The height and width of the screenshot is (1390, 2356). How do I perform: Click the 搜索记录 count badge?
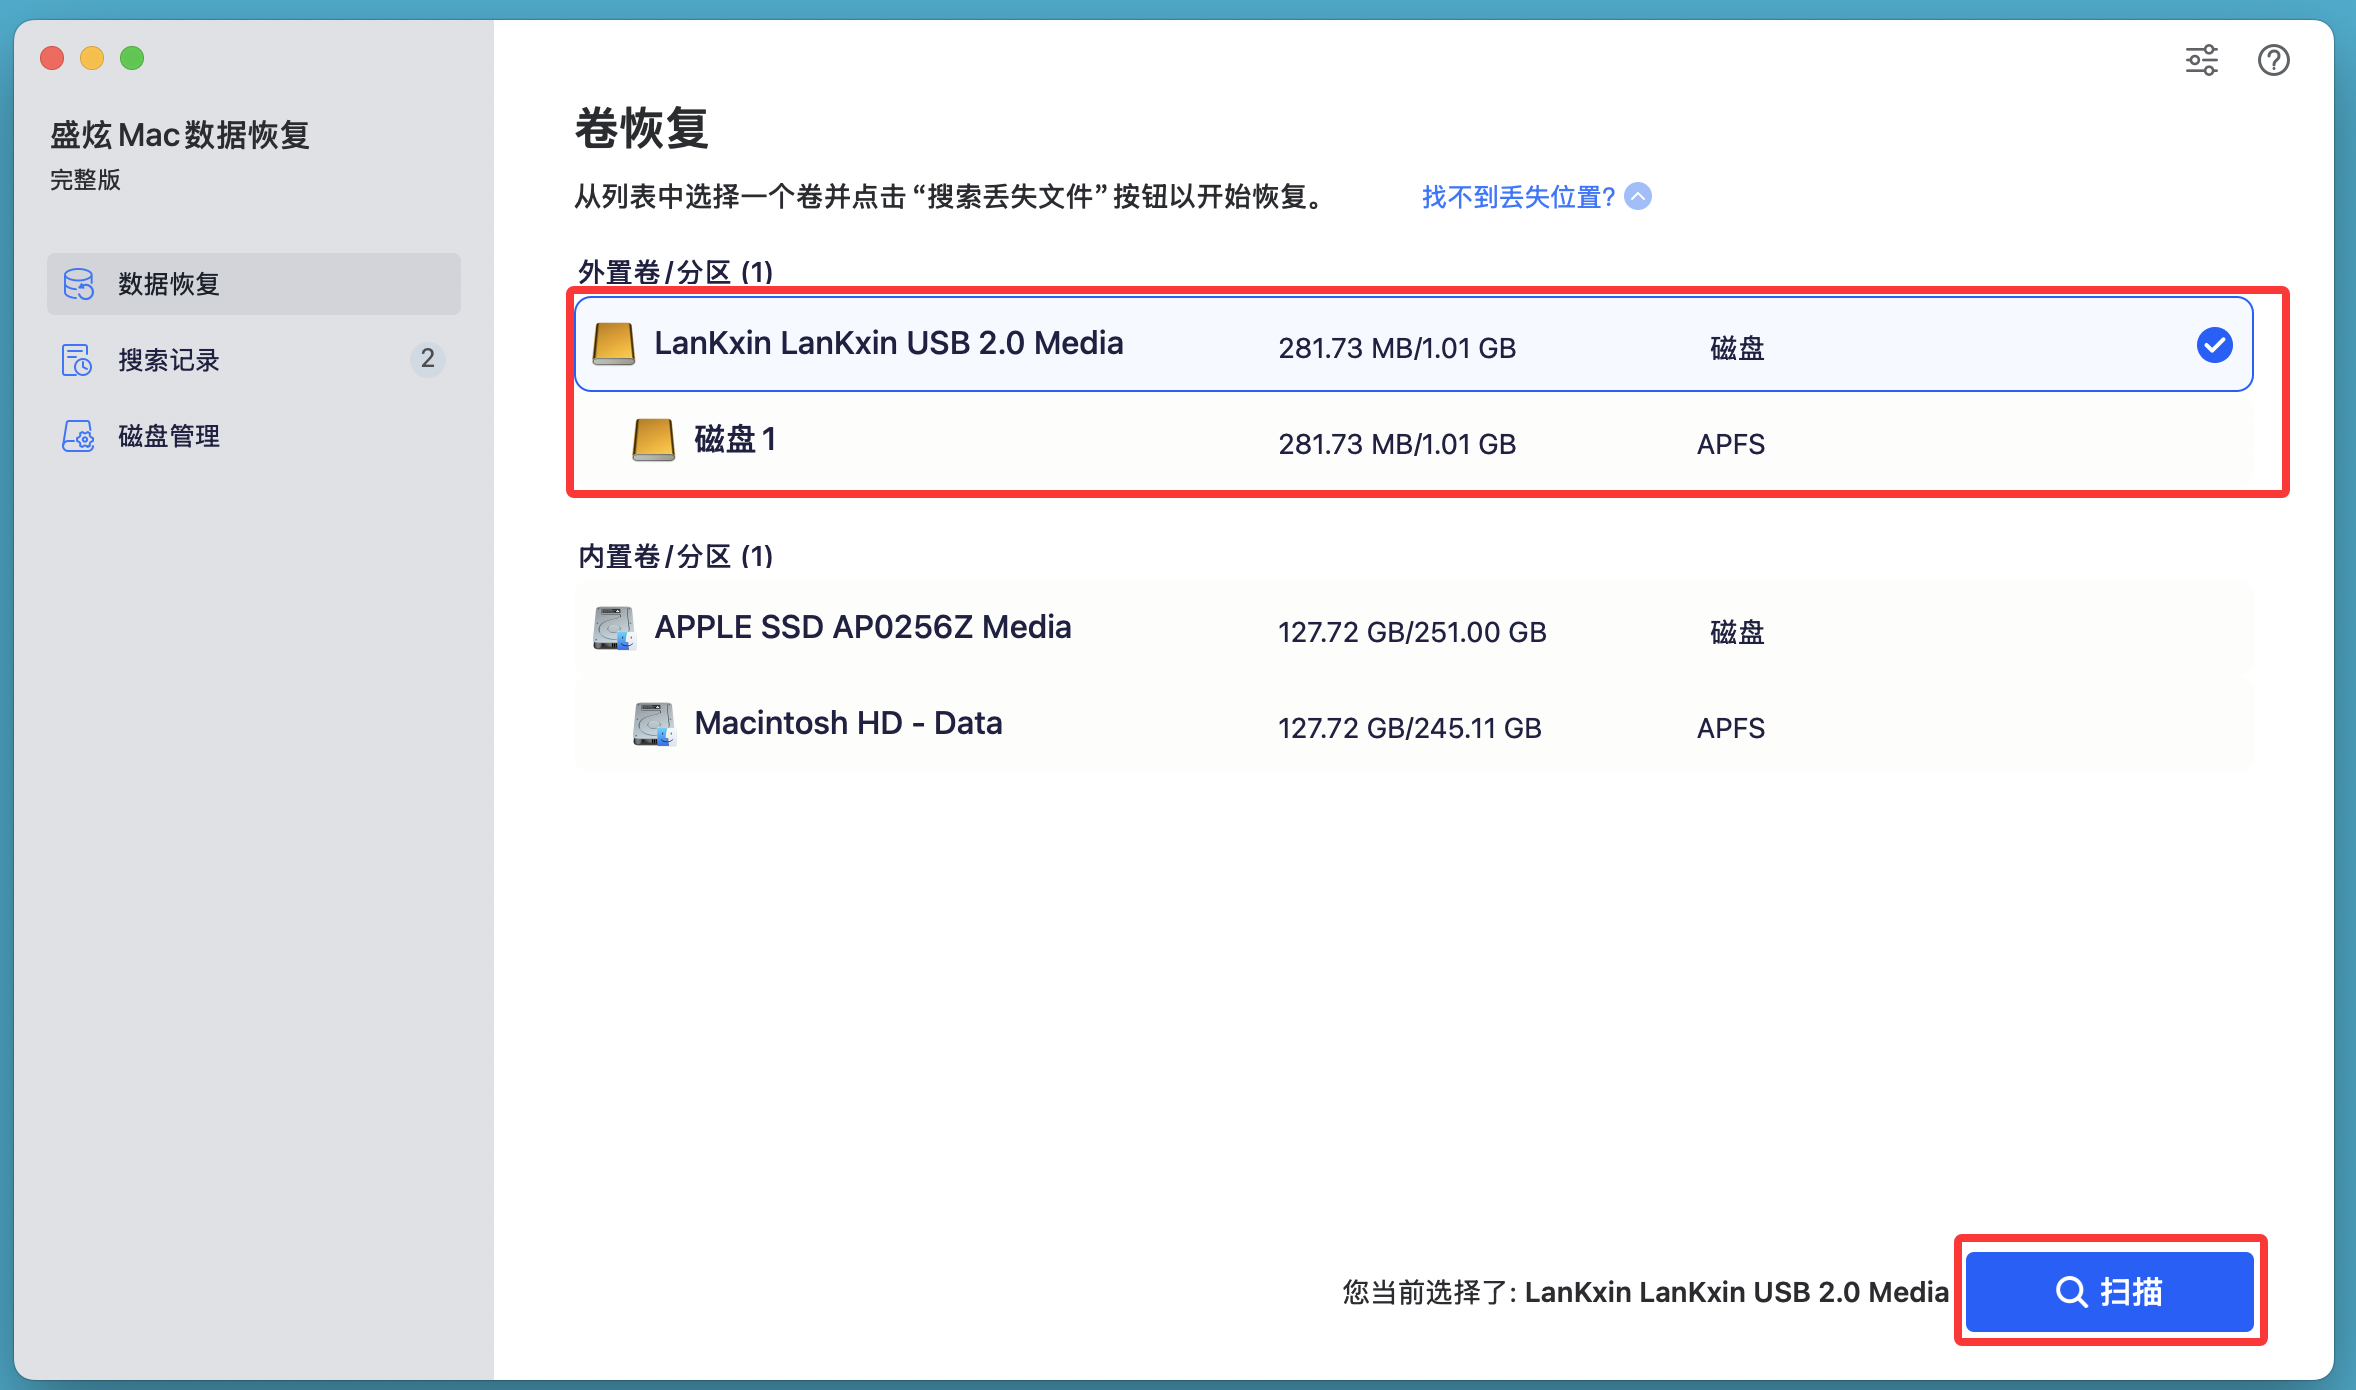pyautogui.click(x=428, y=360)
